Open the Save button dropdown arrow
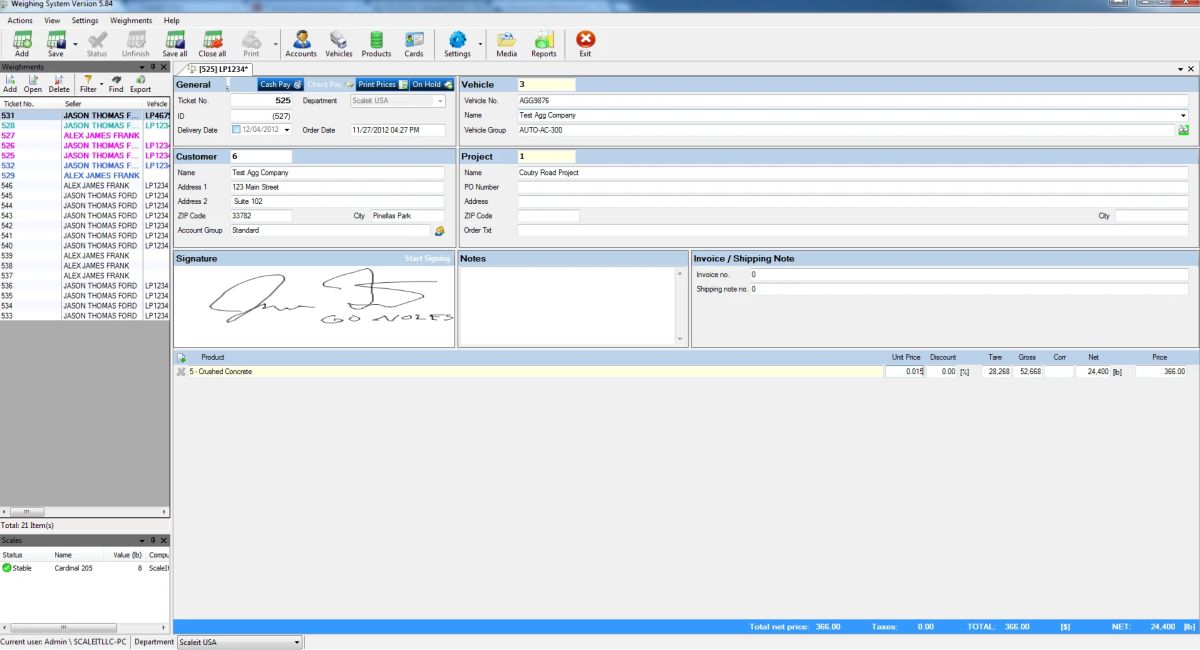Screen dimensions: 1200x650 click(75, 44)
